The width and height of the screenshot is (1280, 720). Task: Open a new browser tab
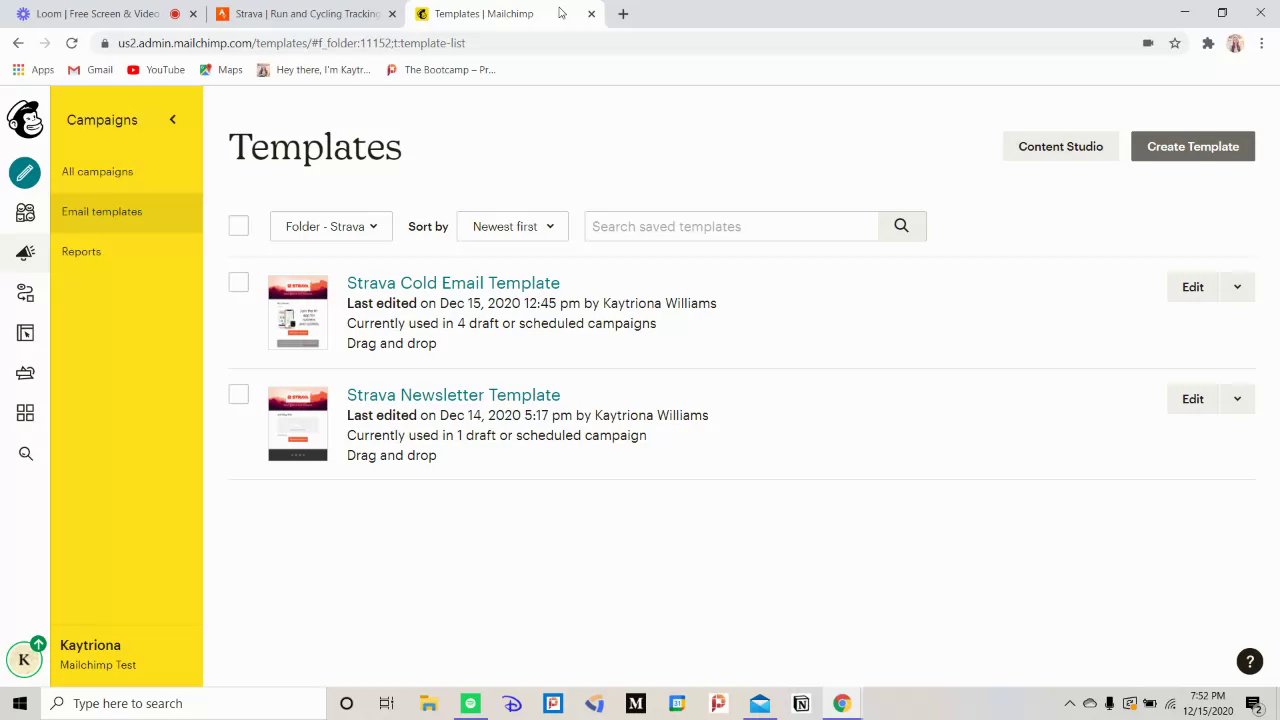point(623,14)
